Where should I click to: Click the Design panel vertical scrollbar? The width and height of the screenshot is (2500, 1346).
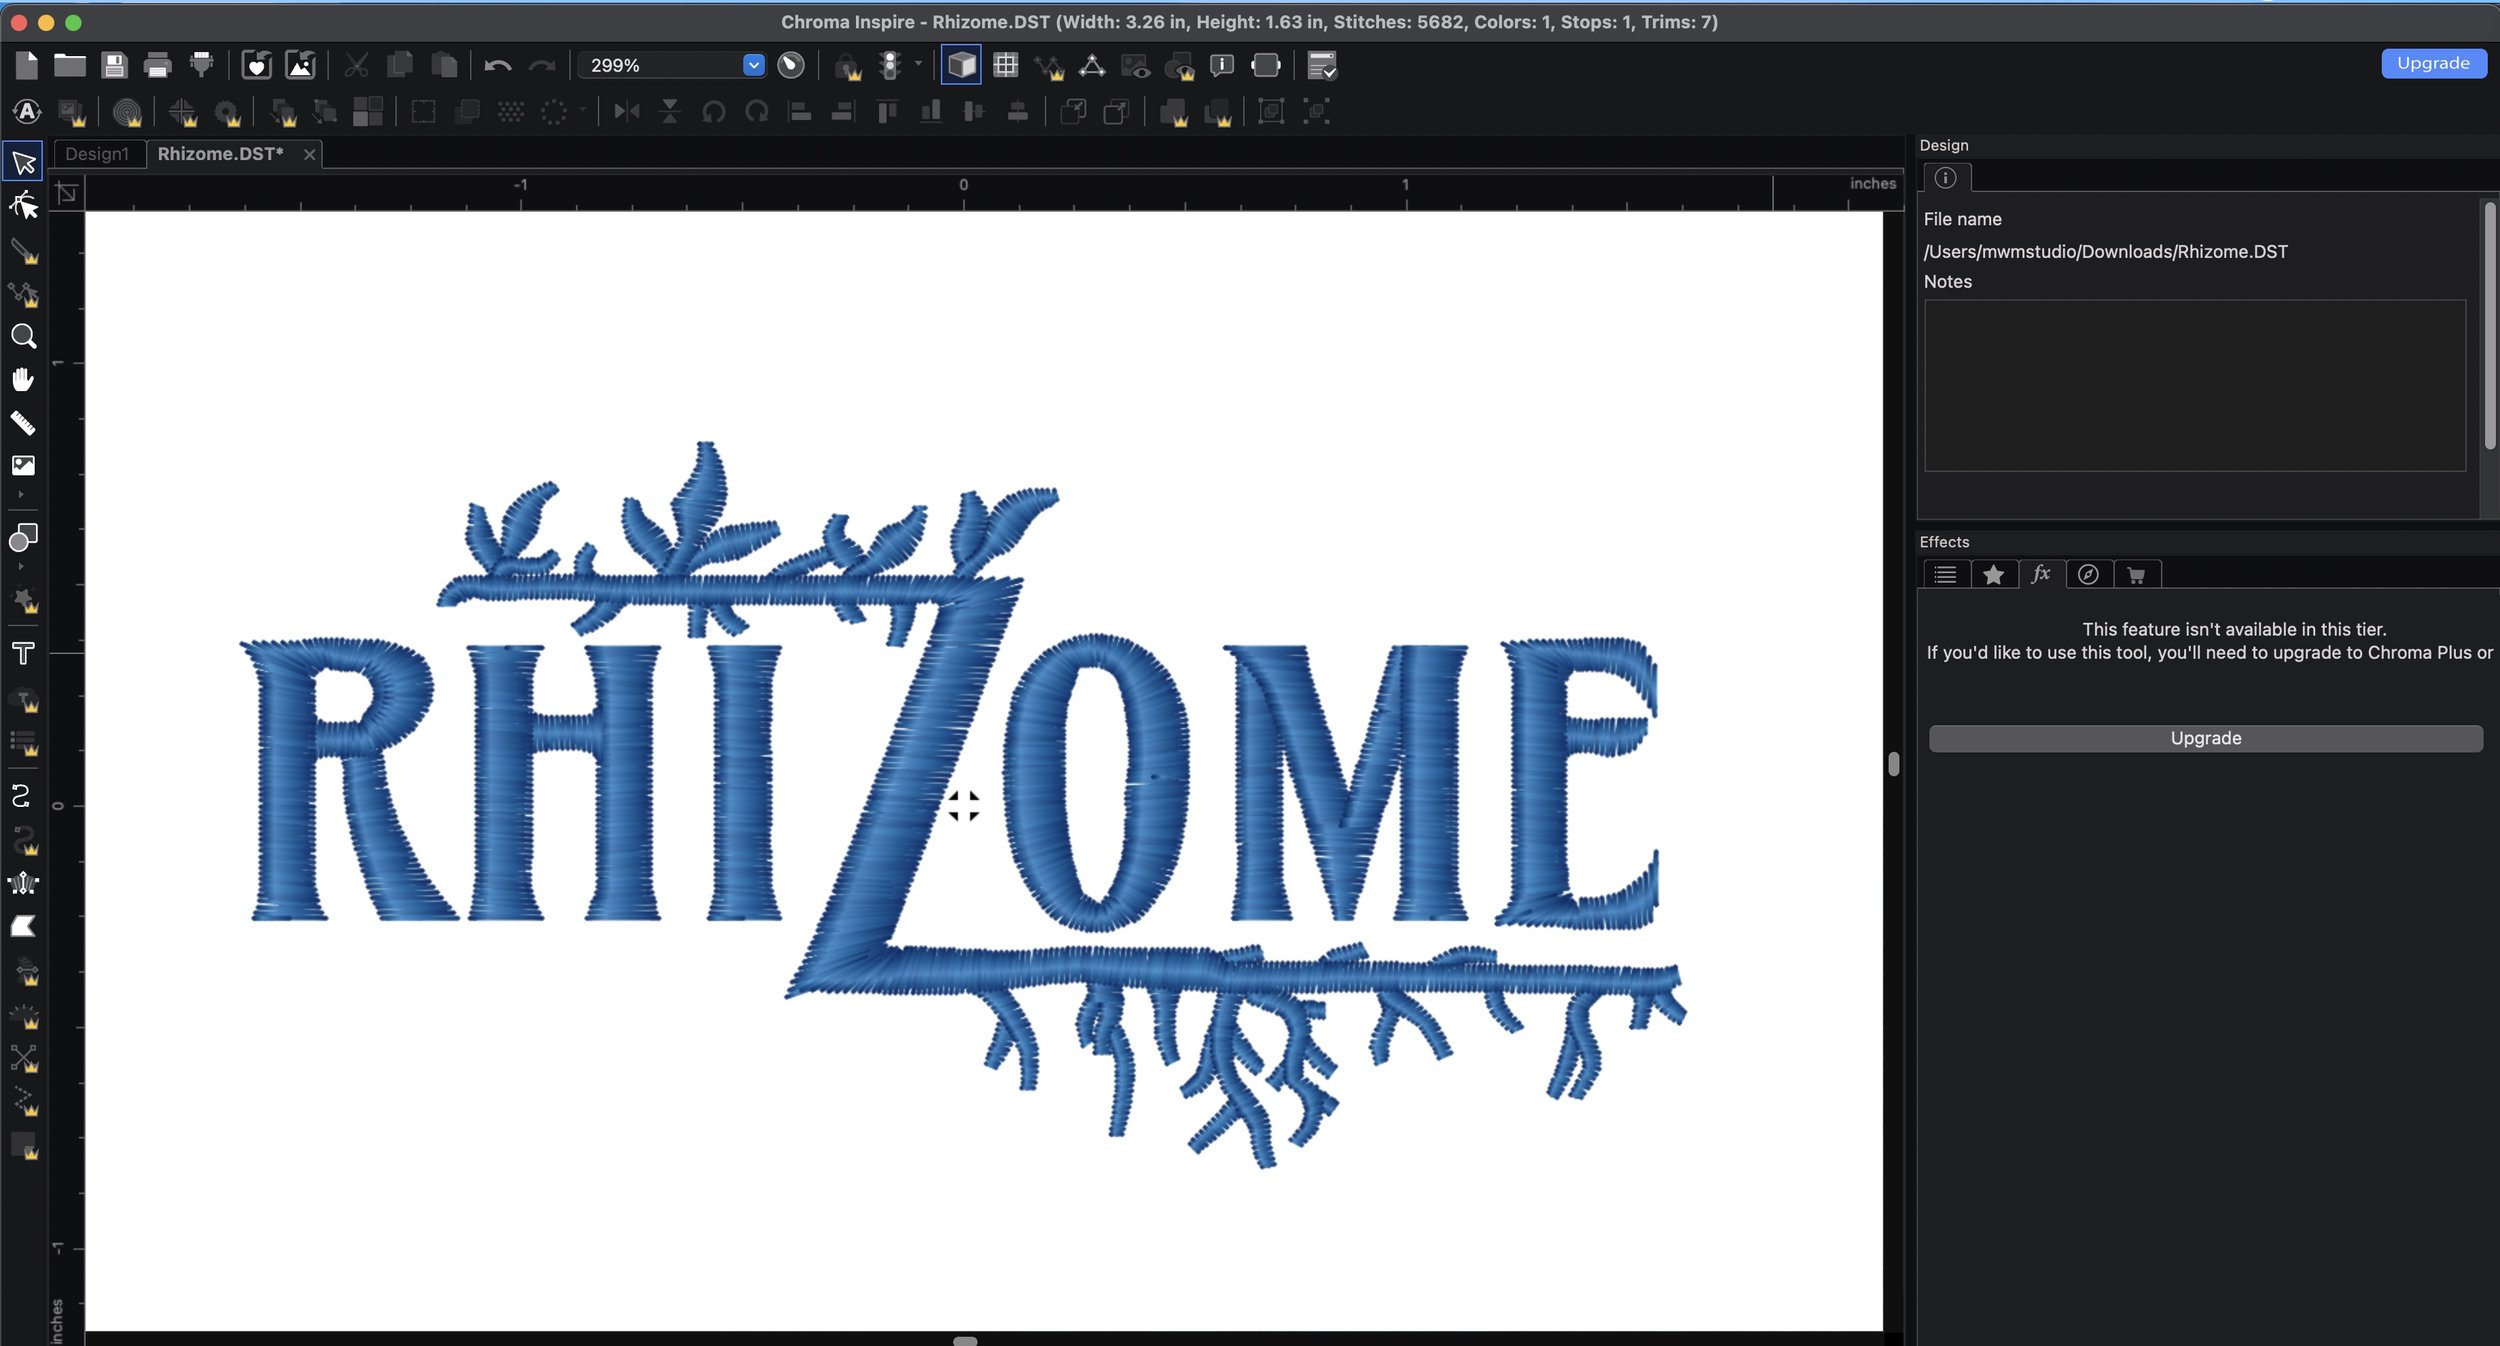(2490, 325)
